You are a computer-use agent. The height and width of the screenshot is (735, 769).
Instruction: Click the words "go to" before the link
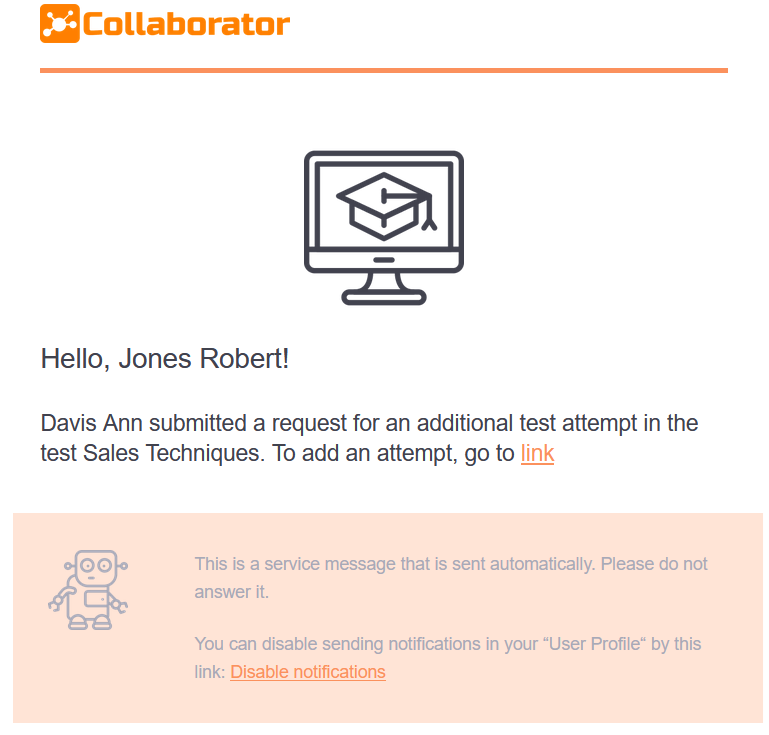489,453
